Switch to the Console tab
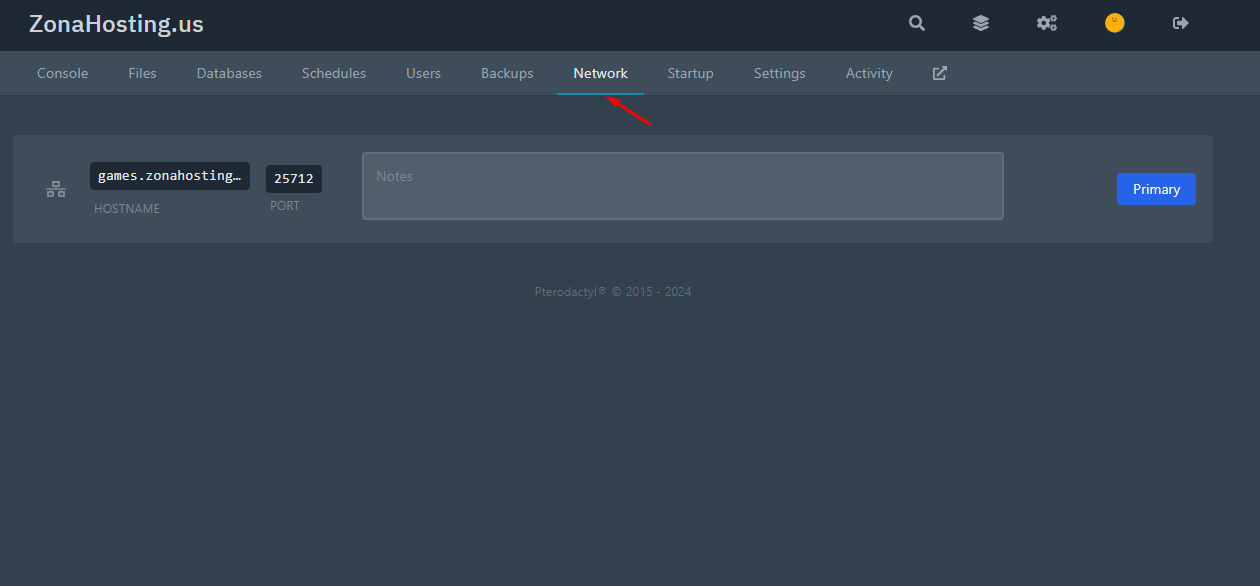This screenshot has width=1260, height=586. (62, 73)
